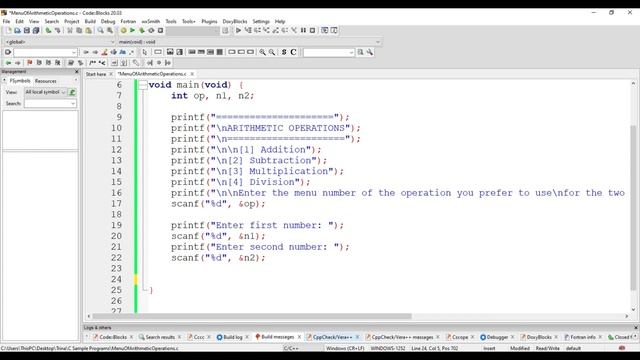This screenshot has width=640, height=360.
Task: Click the Open file toolbar icon
Action: point(18,31)
